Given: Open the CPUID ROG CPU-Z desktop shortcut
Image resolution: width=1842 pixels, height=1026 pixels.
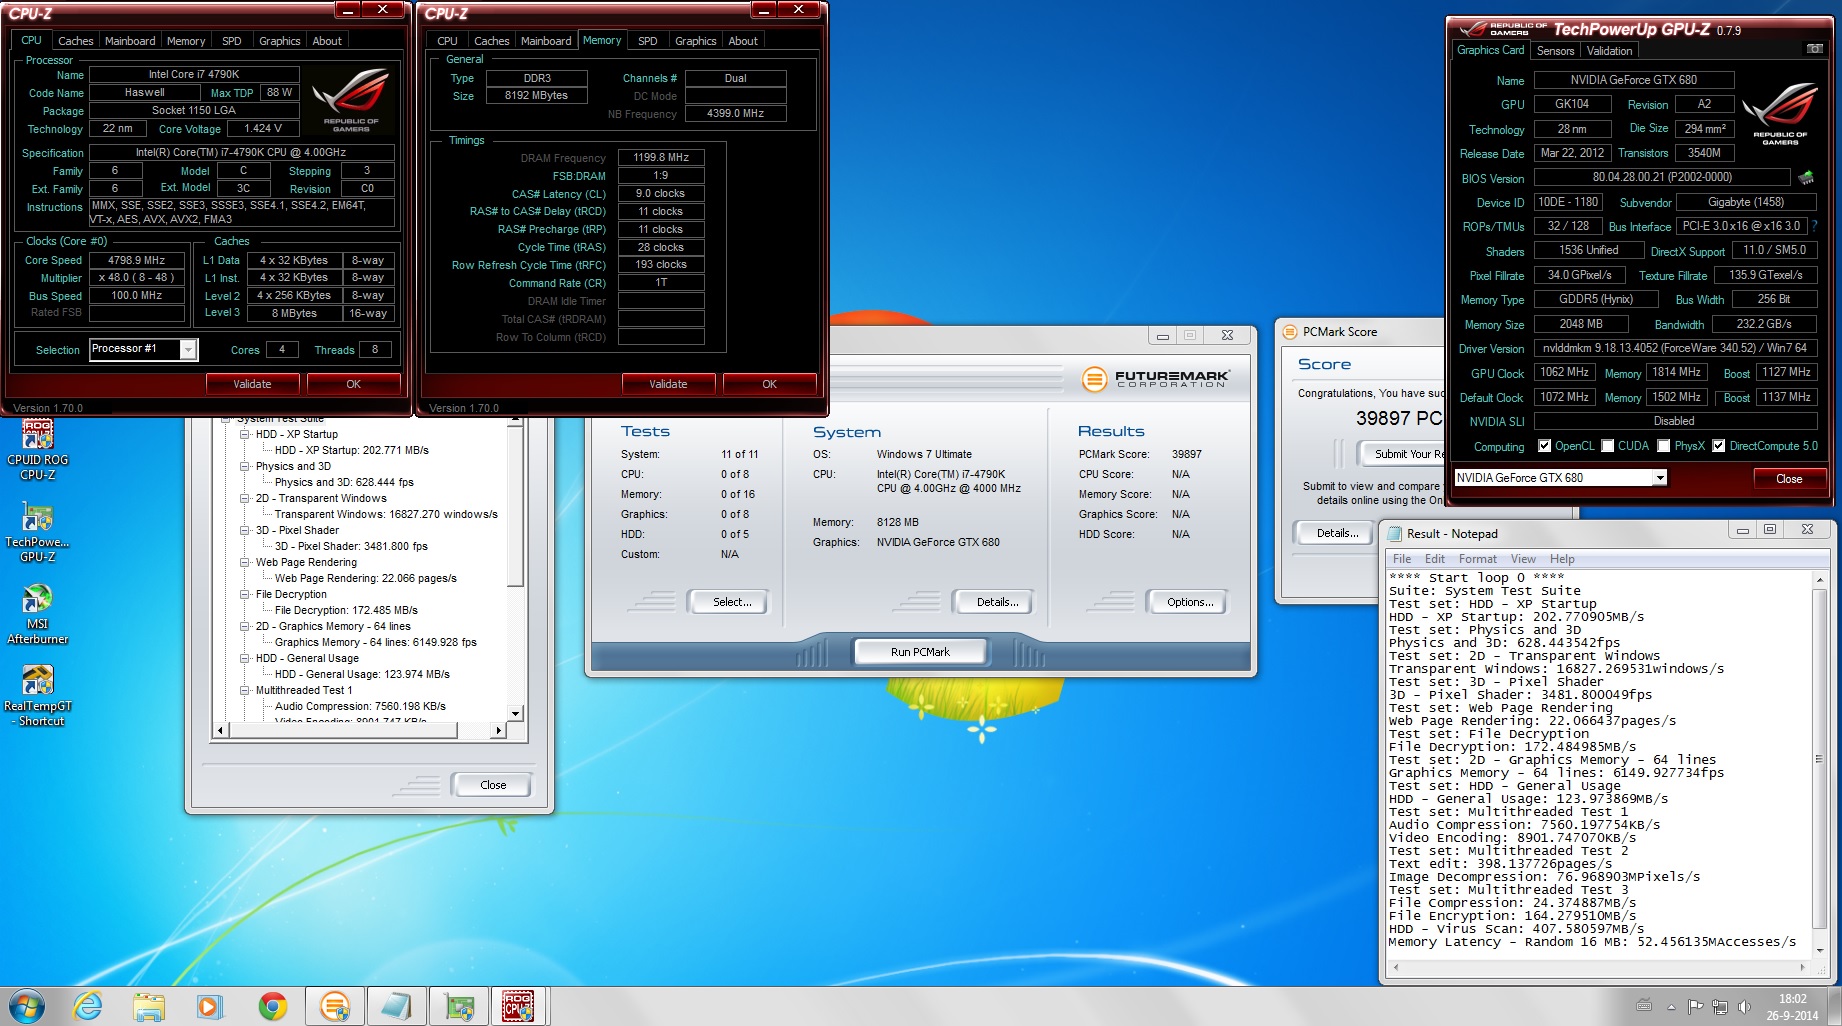Looking at the screenshot, I should 38,450.
